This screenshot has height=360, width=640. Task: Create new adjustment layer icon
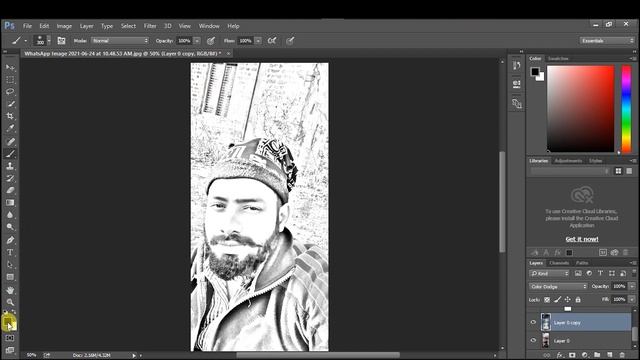[584, 355]
